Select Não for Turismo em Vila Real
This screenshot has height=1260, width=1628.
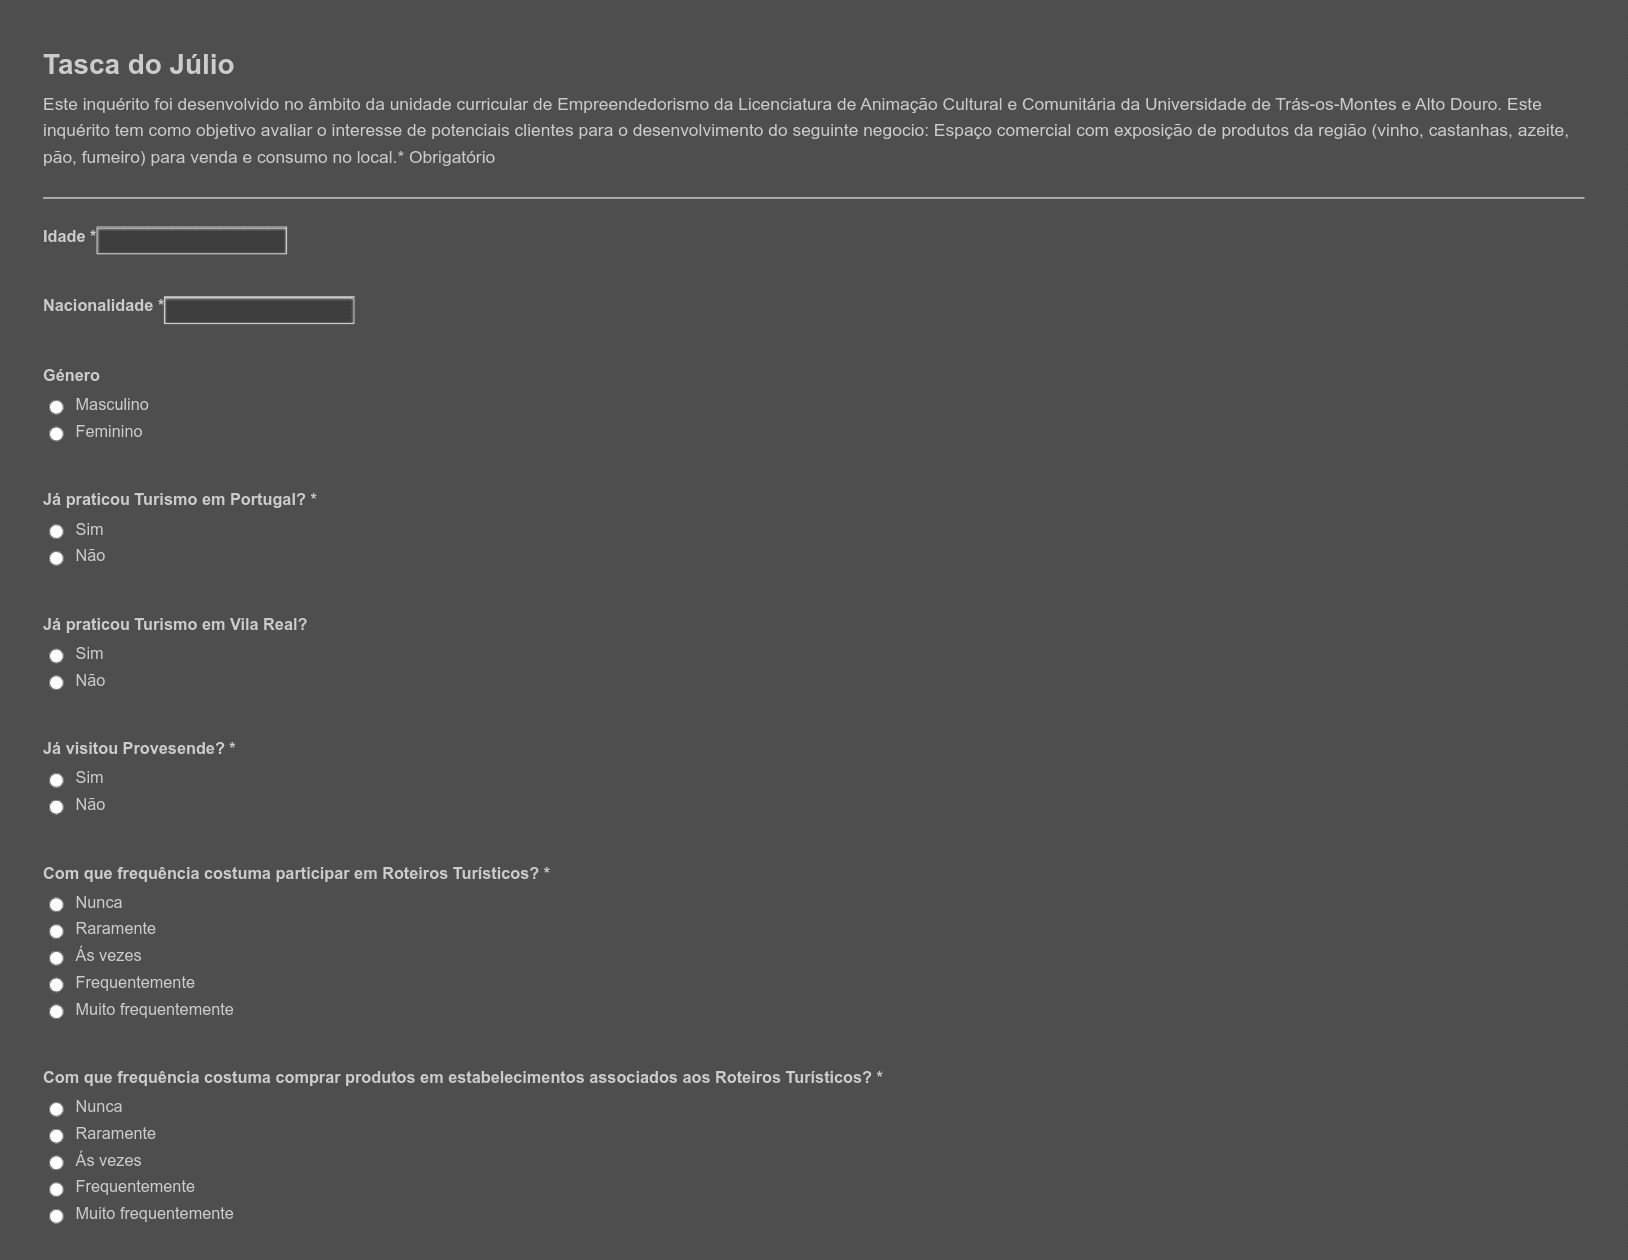tap(56, 683)
